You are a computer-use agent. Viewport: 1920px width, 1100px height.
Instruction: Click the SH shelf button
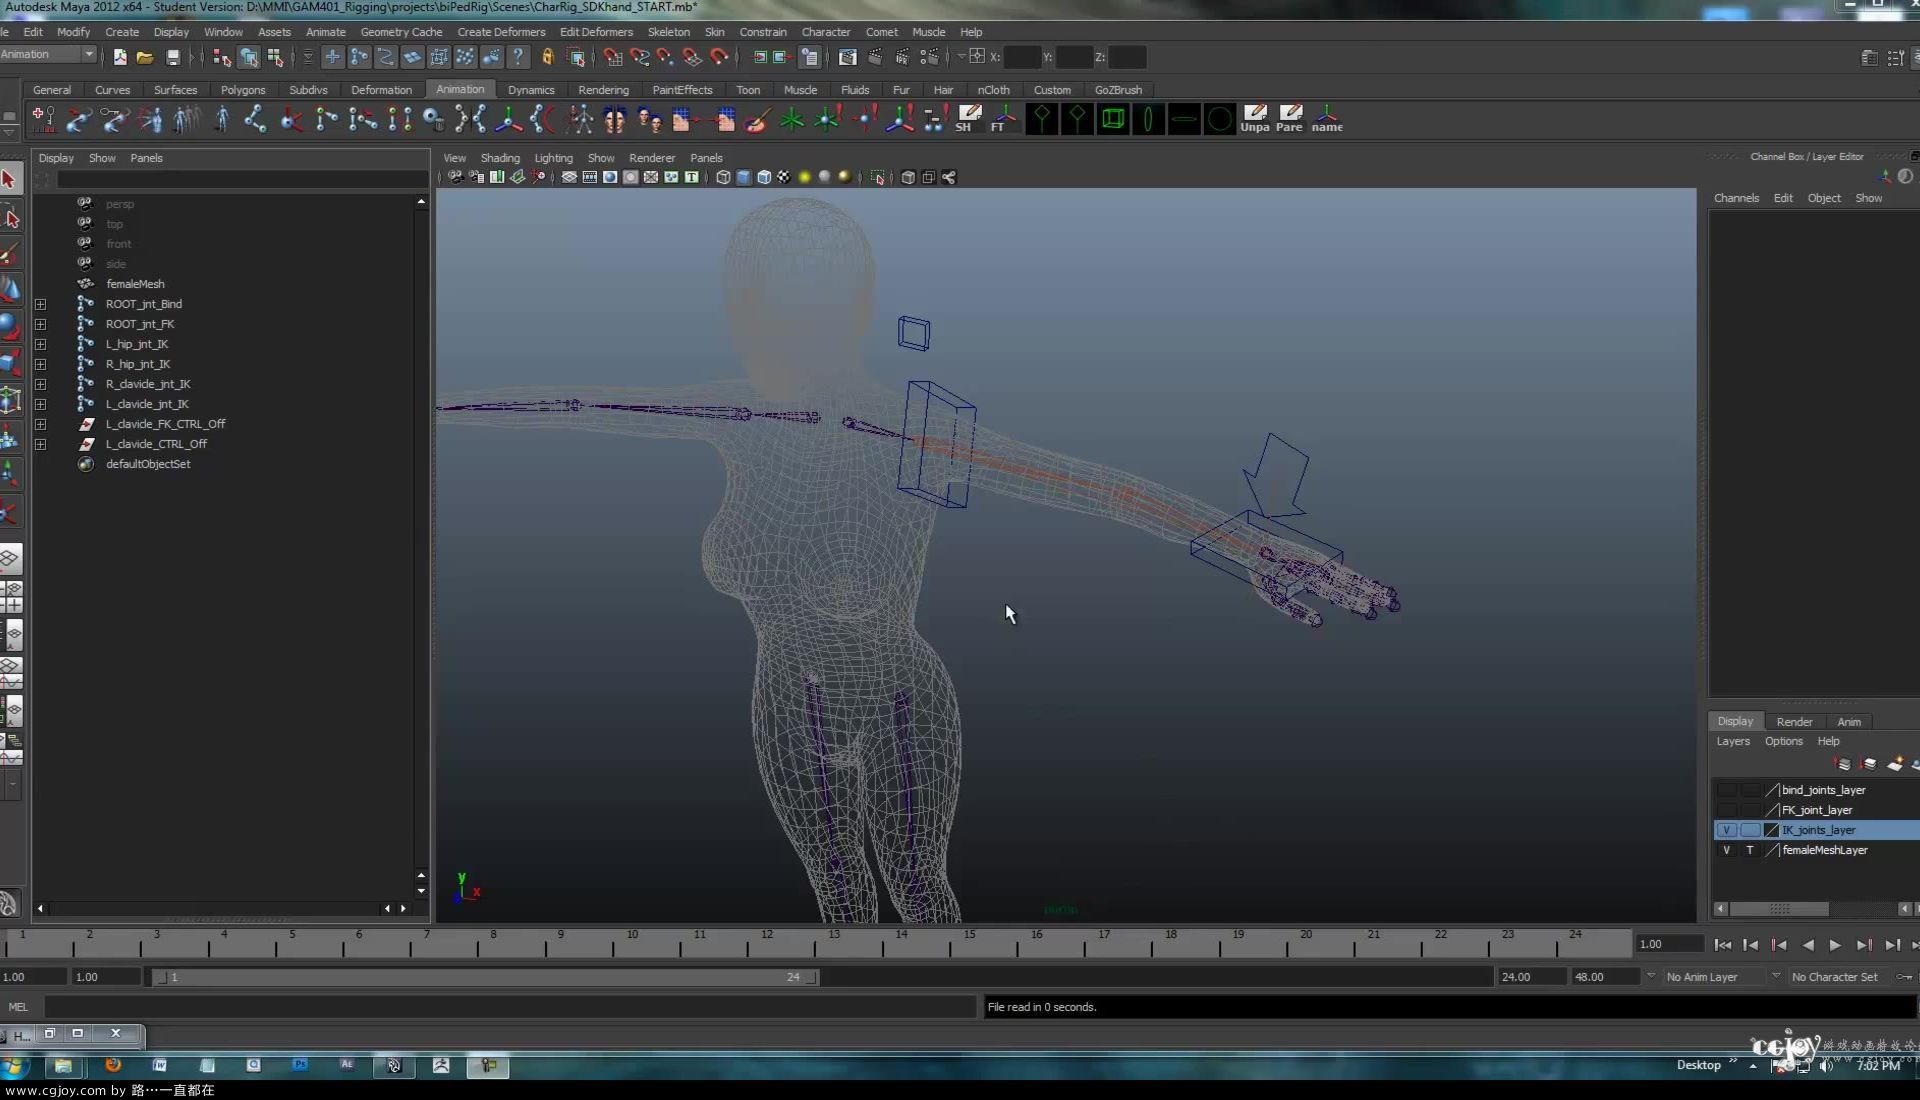click(x=969, y=119)
